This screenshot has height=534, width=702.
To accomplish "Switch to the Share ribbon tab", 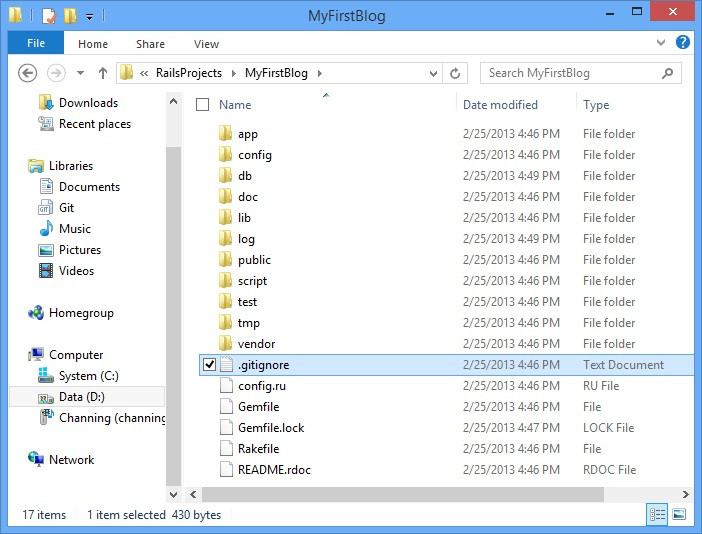I will coord(150,44).
